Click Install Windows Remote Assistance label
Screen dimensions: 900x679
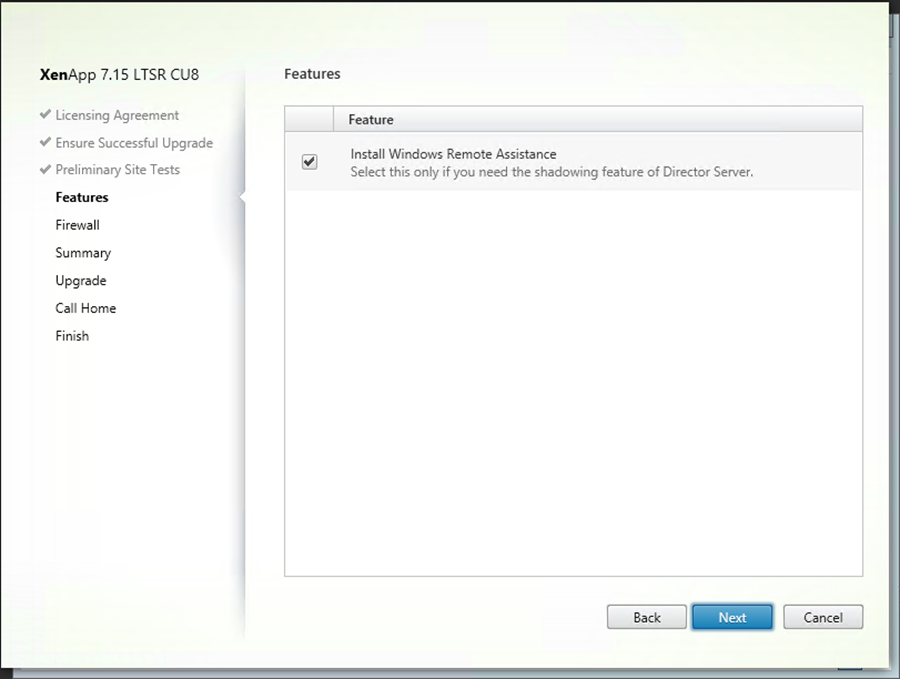click(x=453, y=154)
